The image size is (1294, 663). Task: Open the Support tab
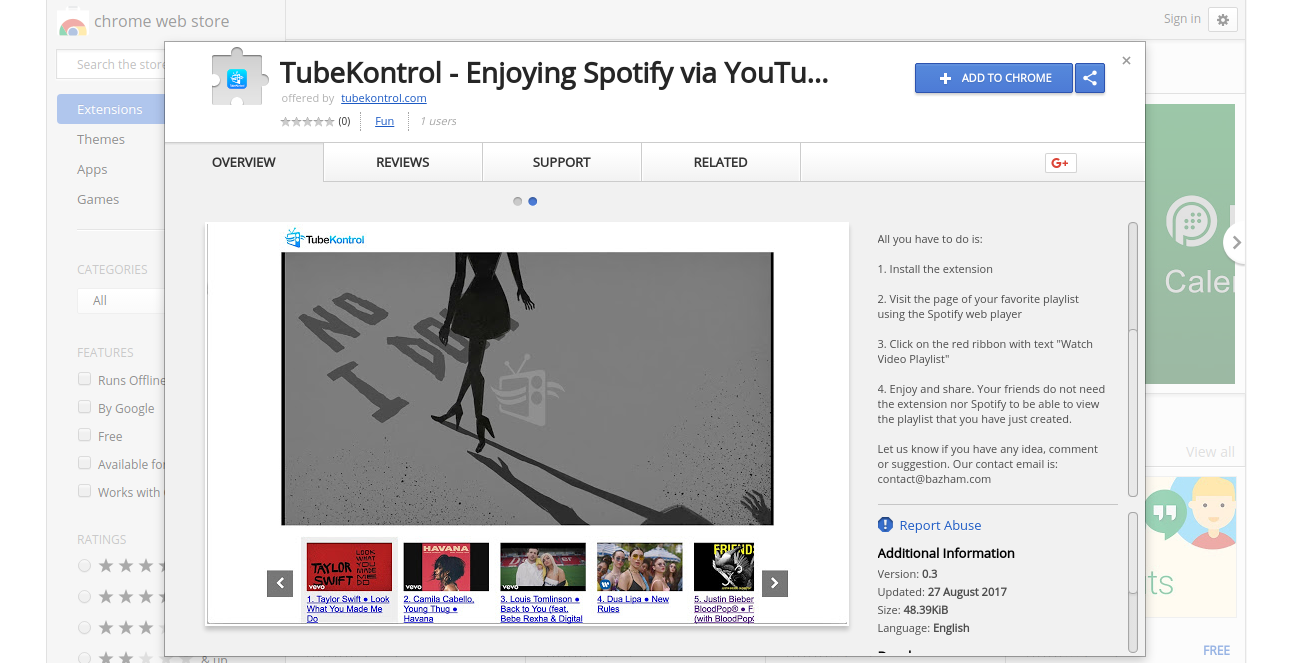[561, 162]
